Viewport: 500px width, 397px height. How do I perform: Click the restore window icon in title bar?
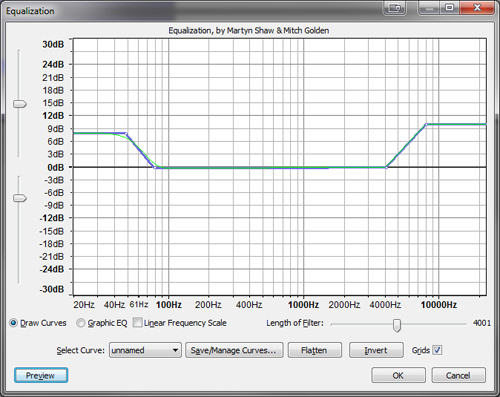click(x=449, y=7)
